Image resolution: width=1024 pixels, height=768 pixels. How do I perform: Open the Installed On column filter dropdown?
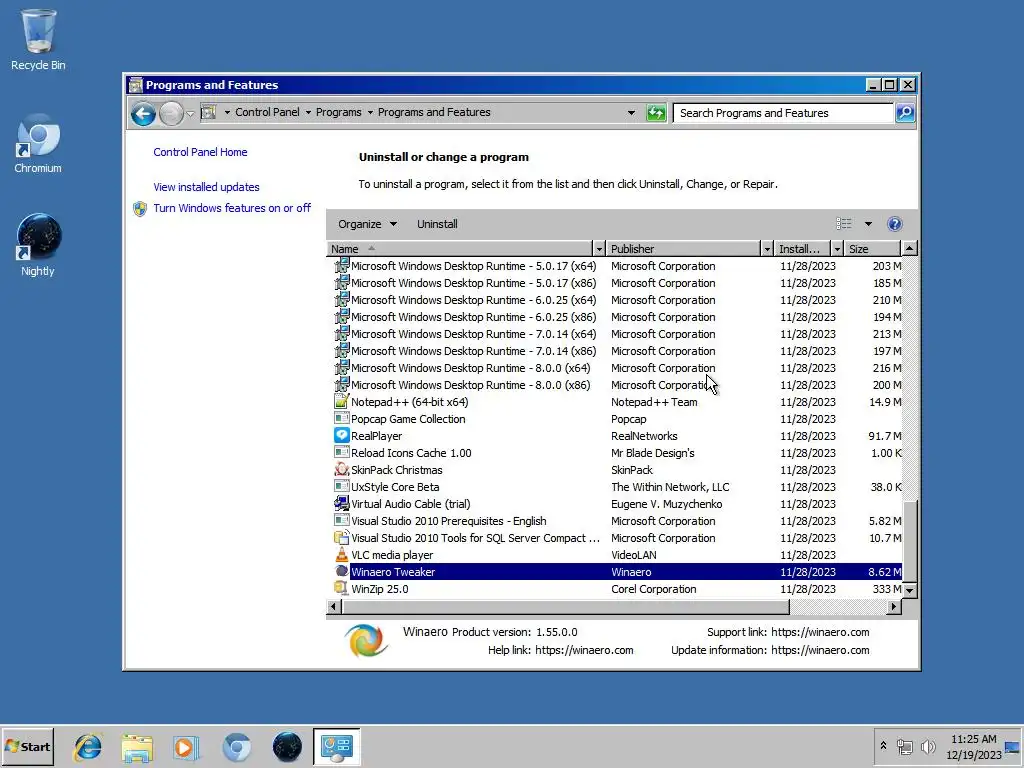(837, 249)
